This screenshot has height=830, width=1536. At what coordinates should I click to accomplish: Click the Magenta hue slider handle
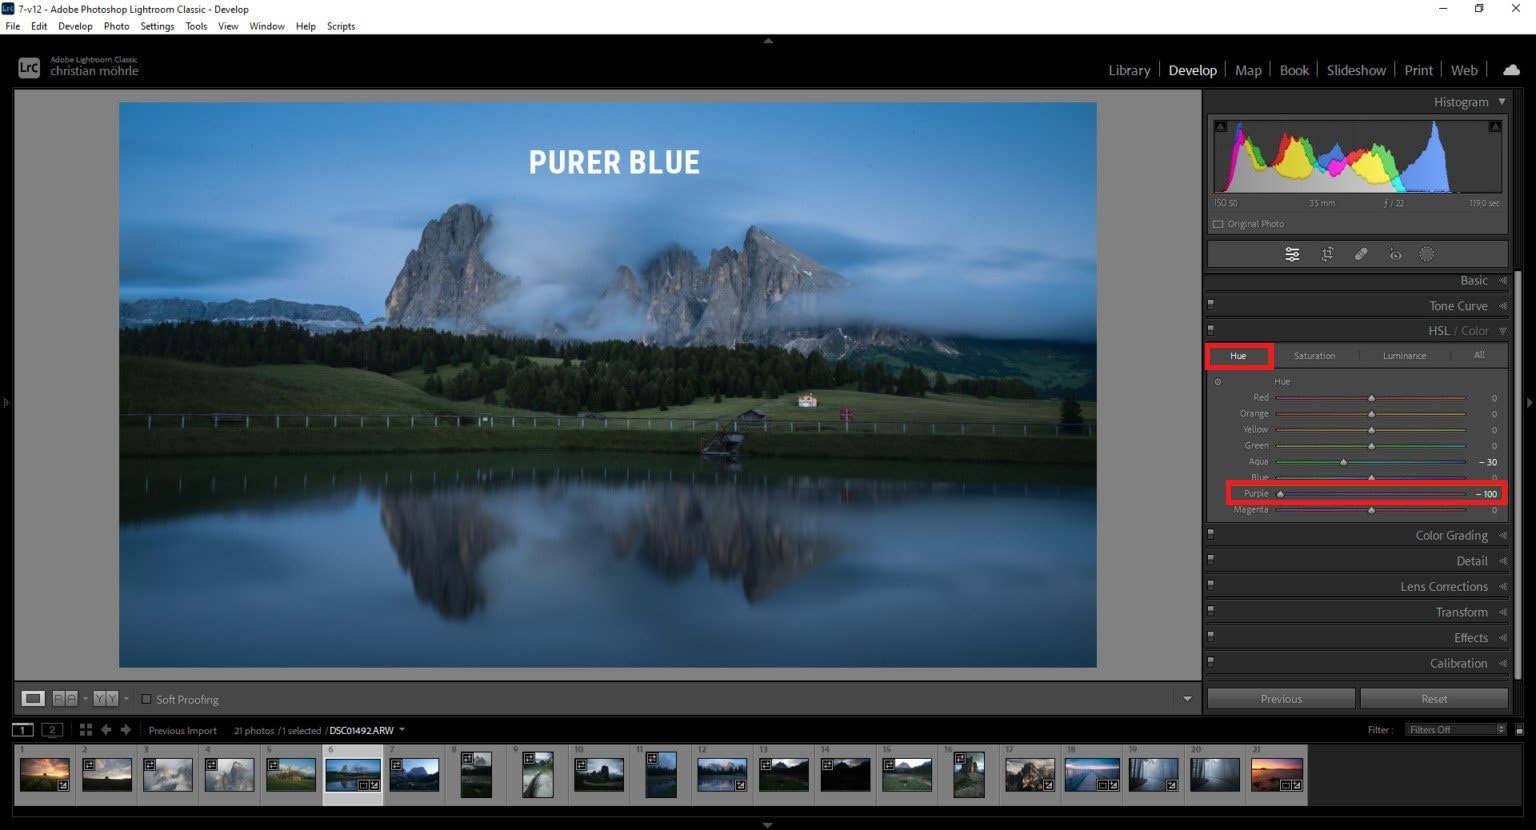point(1371,510)
